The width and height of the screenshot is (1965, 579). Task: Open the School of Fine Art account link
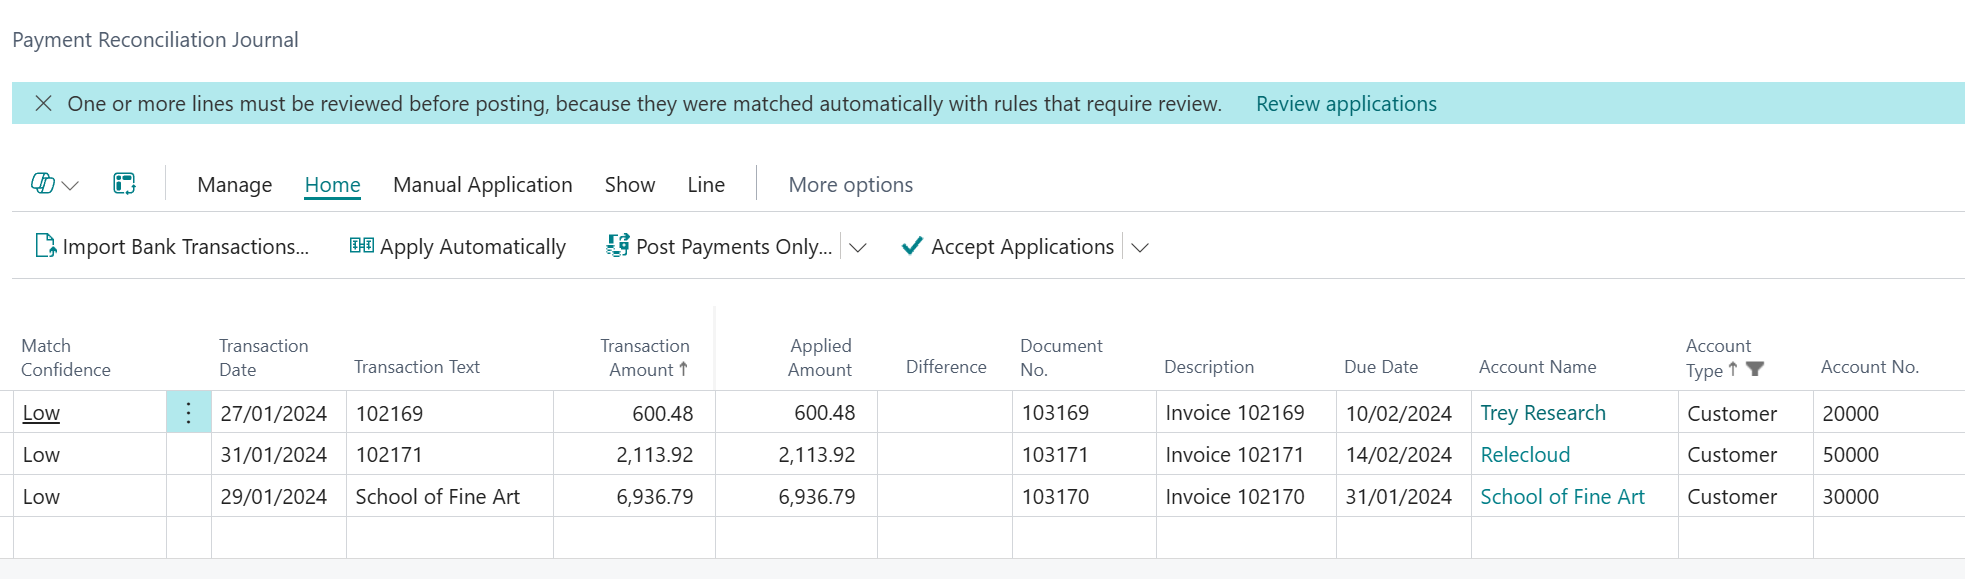pyautogui.click(x=1562, y=497)
